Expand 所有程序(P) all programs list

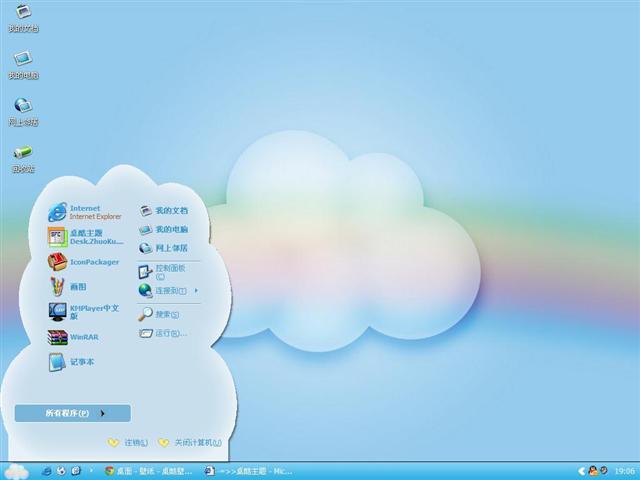(x=73, y=413)
